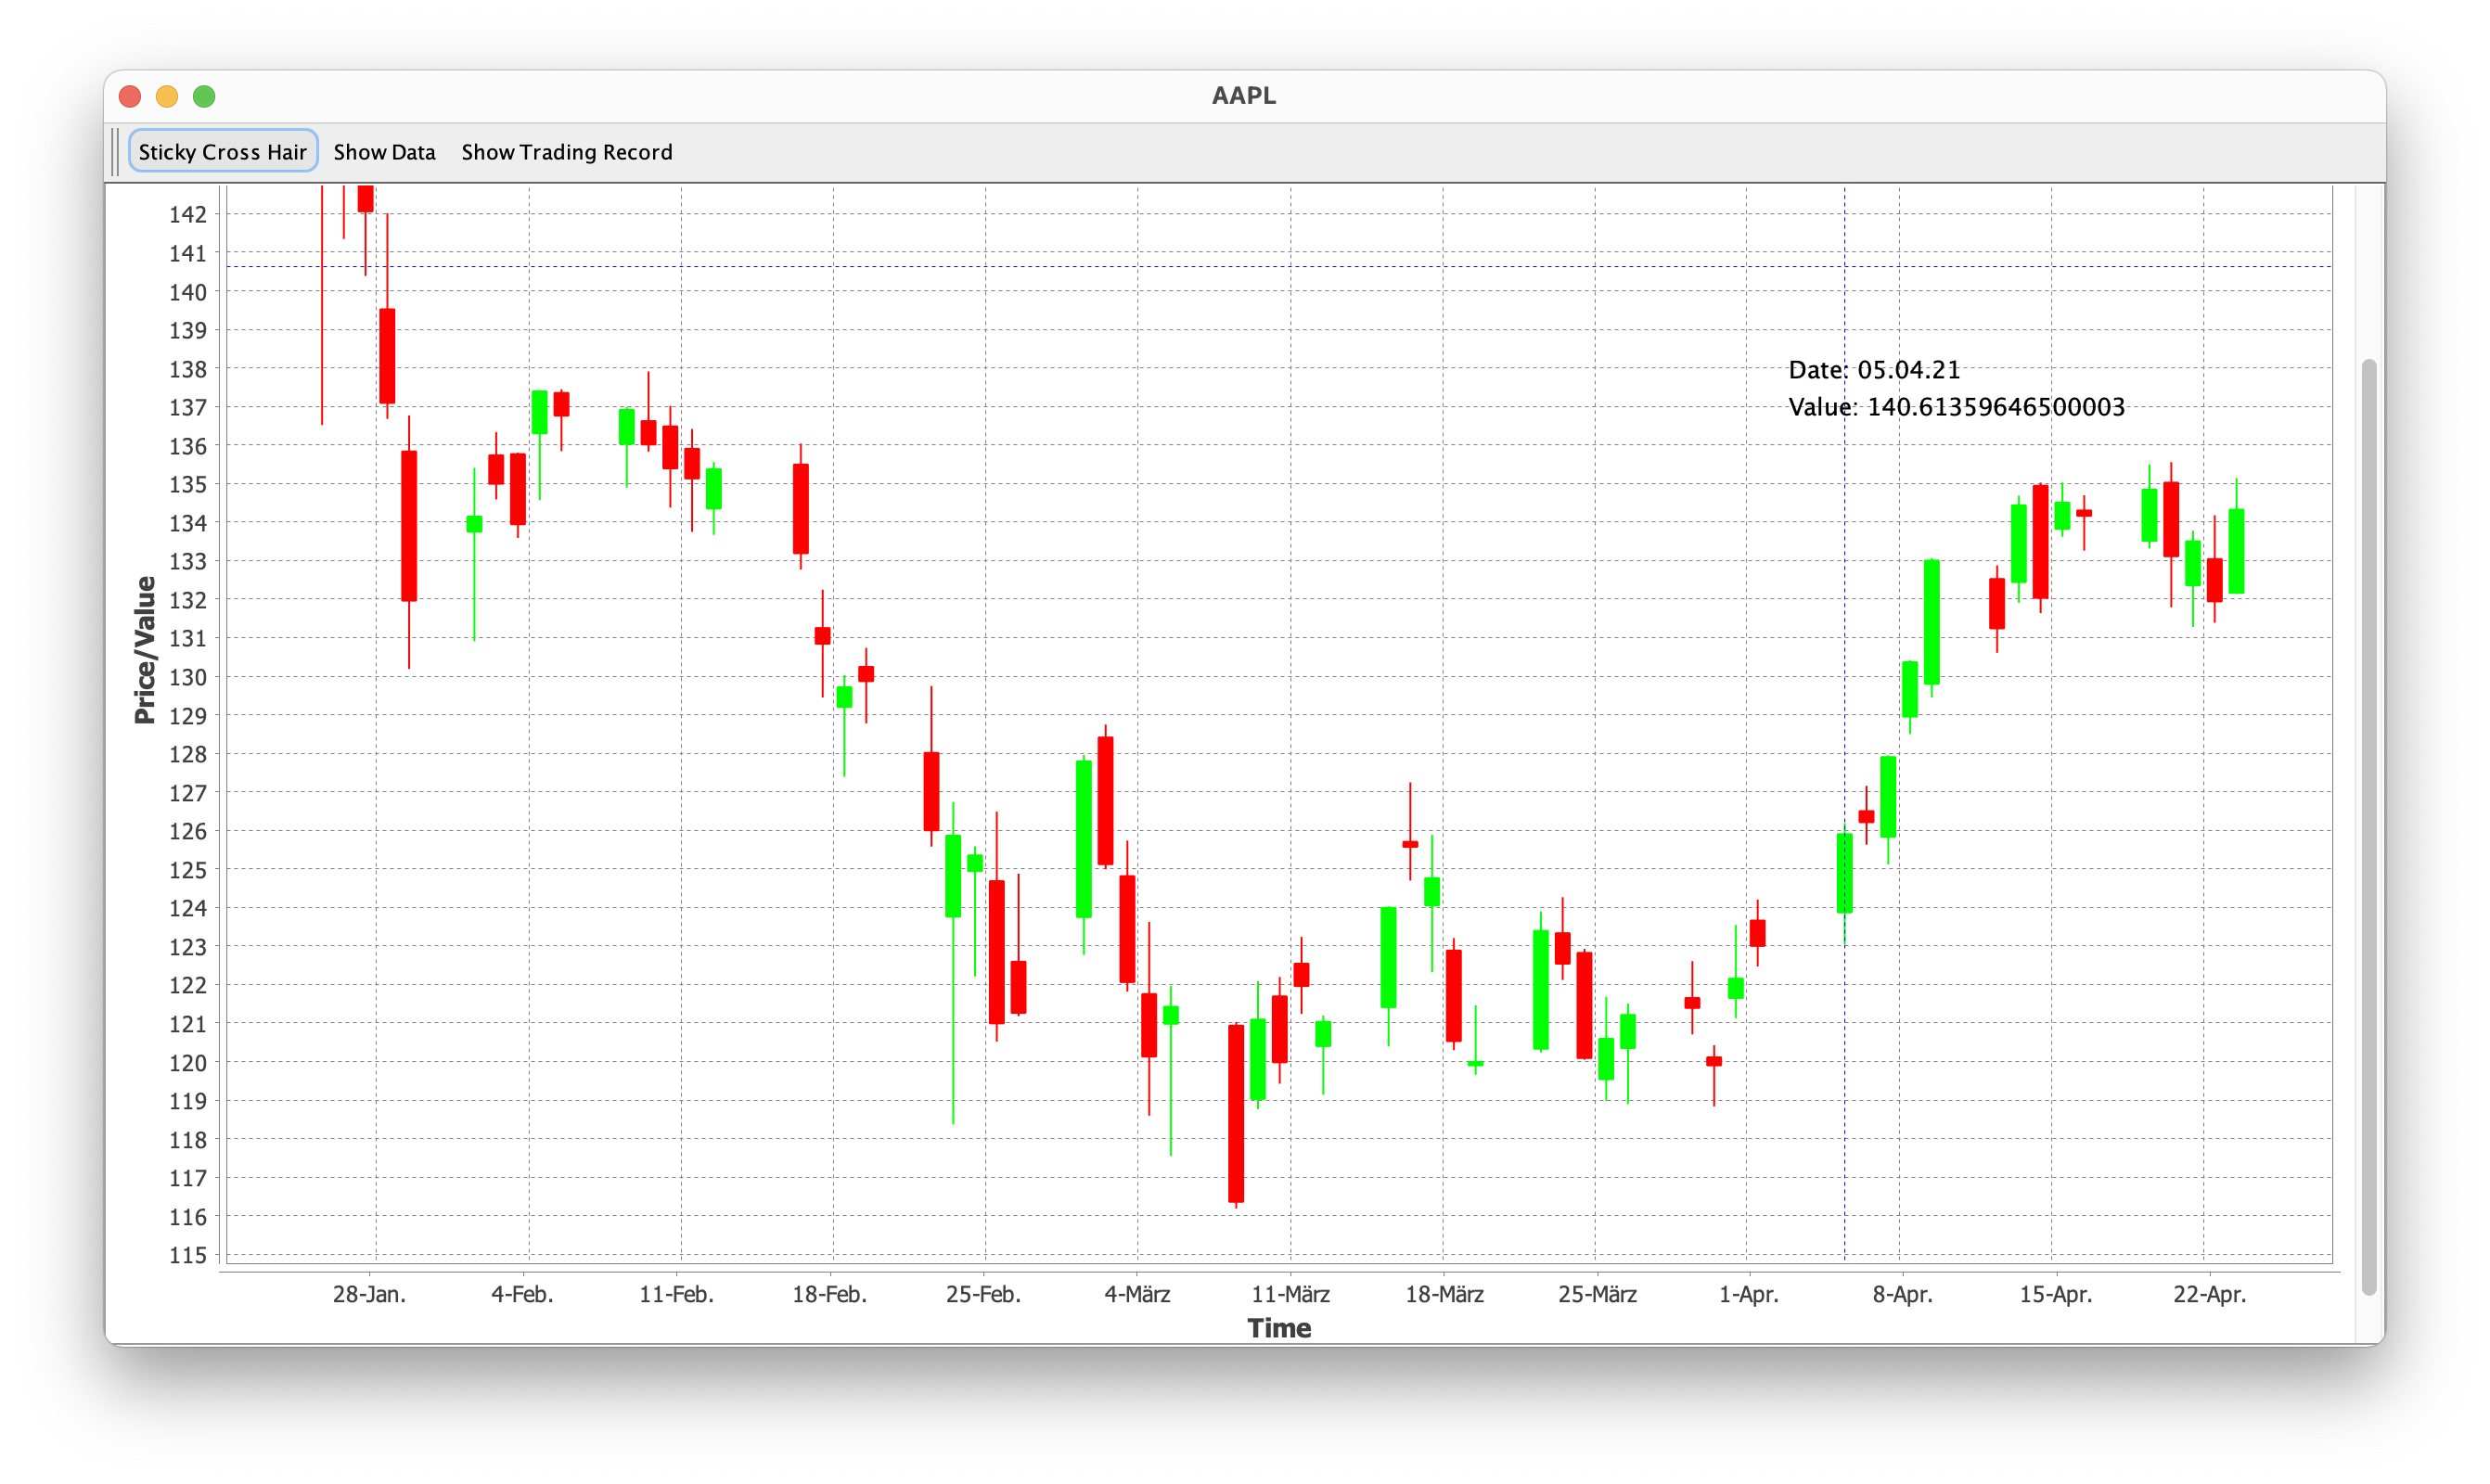Maximize window with the green button
Screen dimensions: 2490x1484
(x=204, y=96)
